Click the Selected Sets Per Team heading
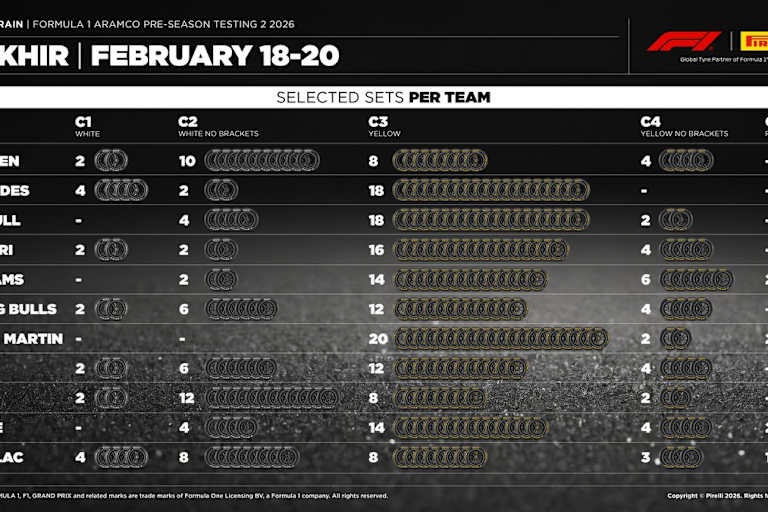Viewport: 768px width, 512px height. pyautogui.click(x=383, y=97)
